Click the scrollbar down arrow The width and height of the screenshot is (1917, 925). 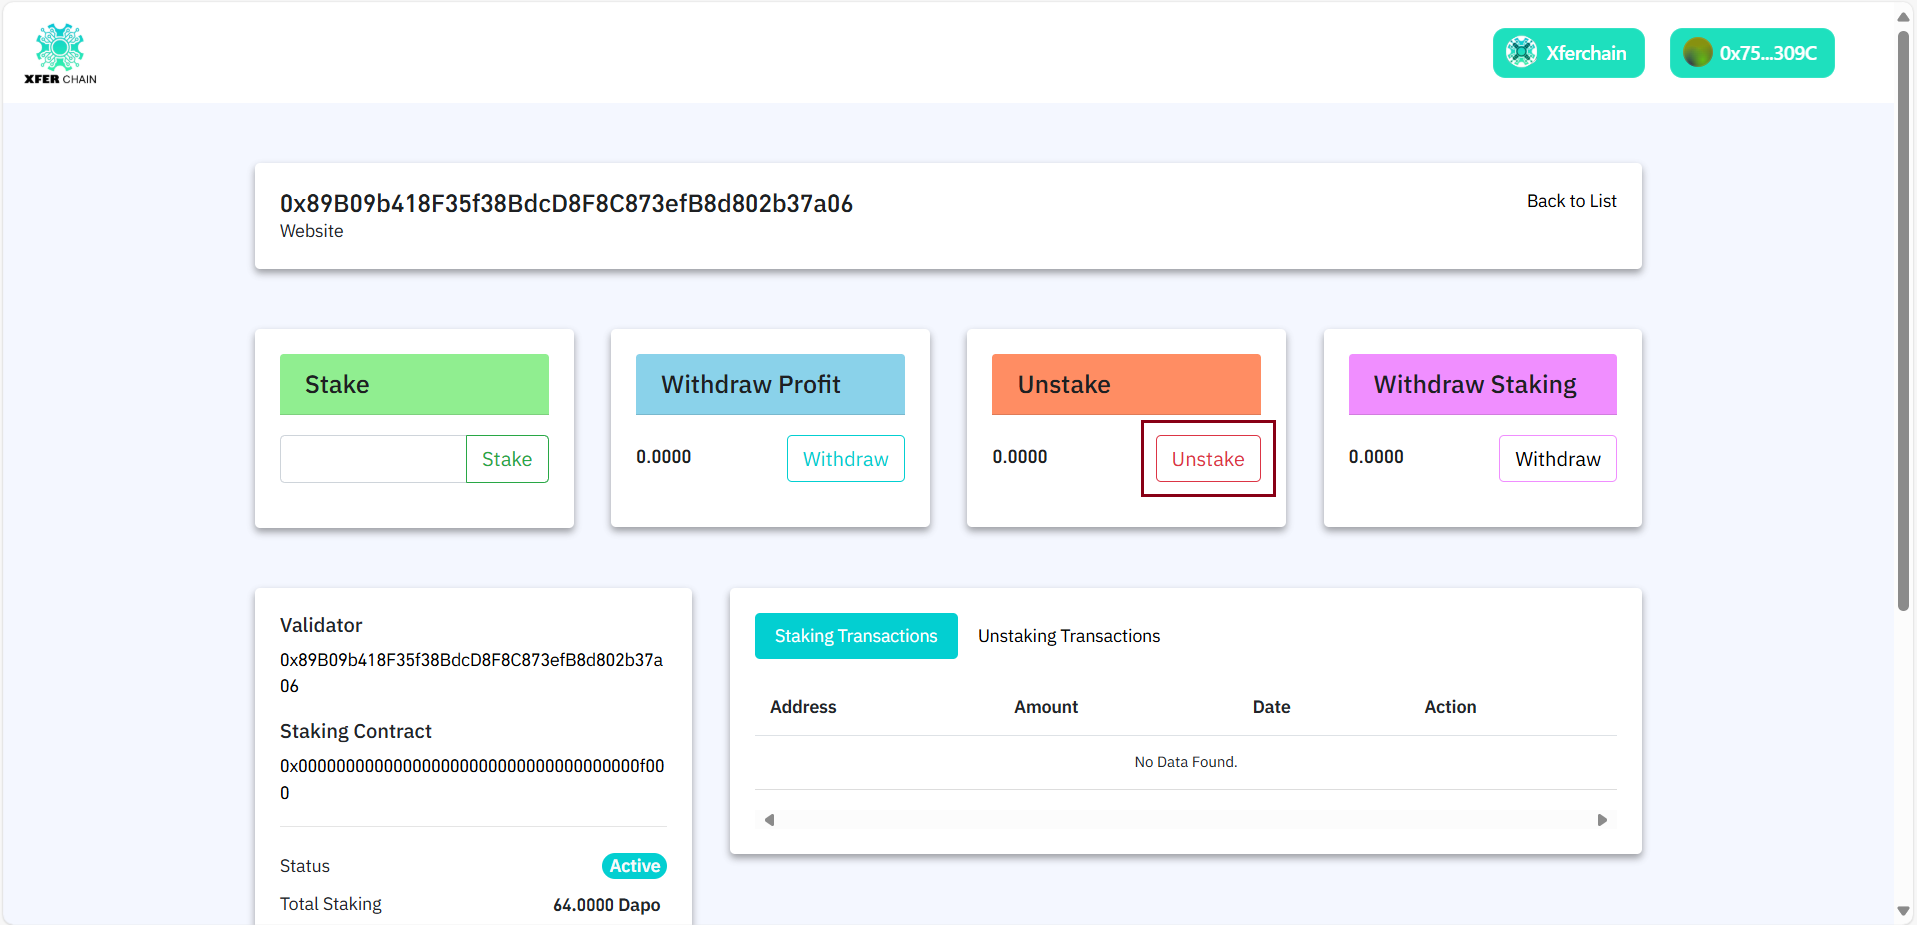coord(1903,910)
